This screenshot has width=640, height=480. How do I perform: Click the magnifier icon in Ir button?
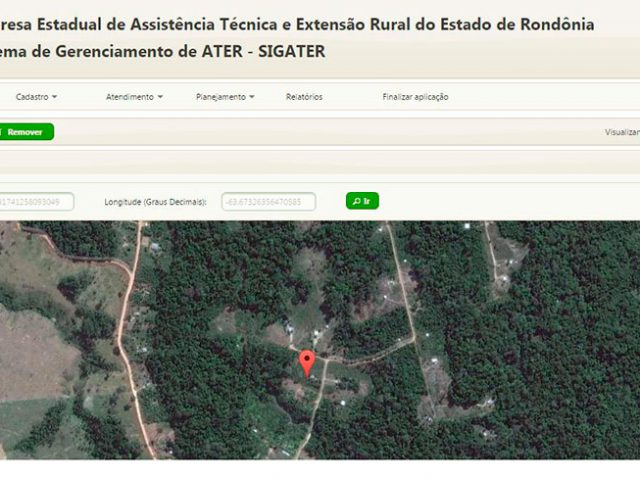pos(357,201)
